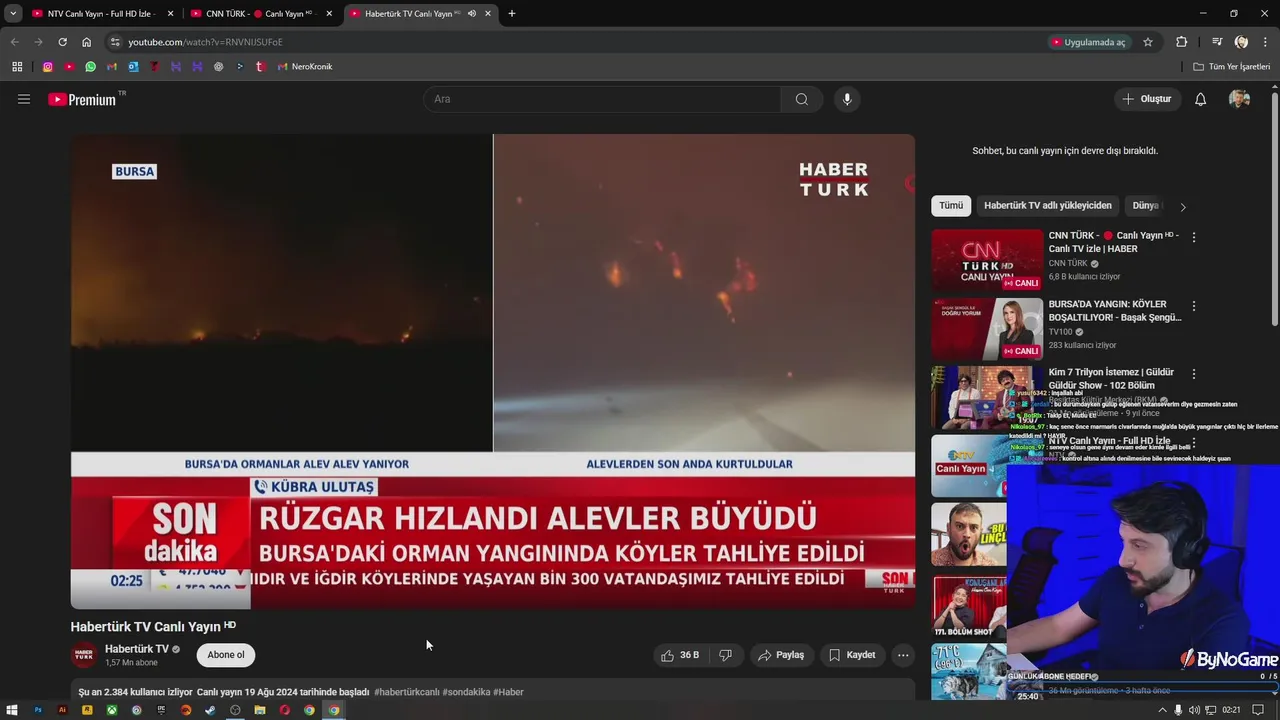Open Chrome three-dot menu
1280x720 pixels.
tap(1263, 42)
